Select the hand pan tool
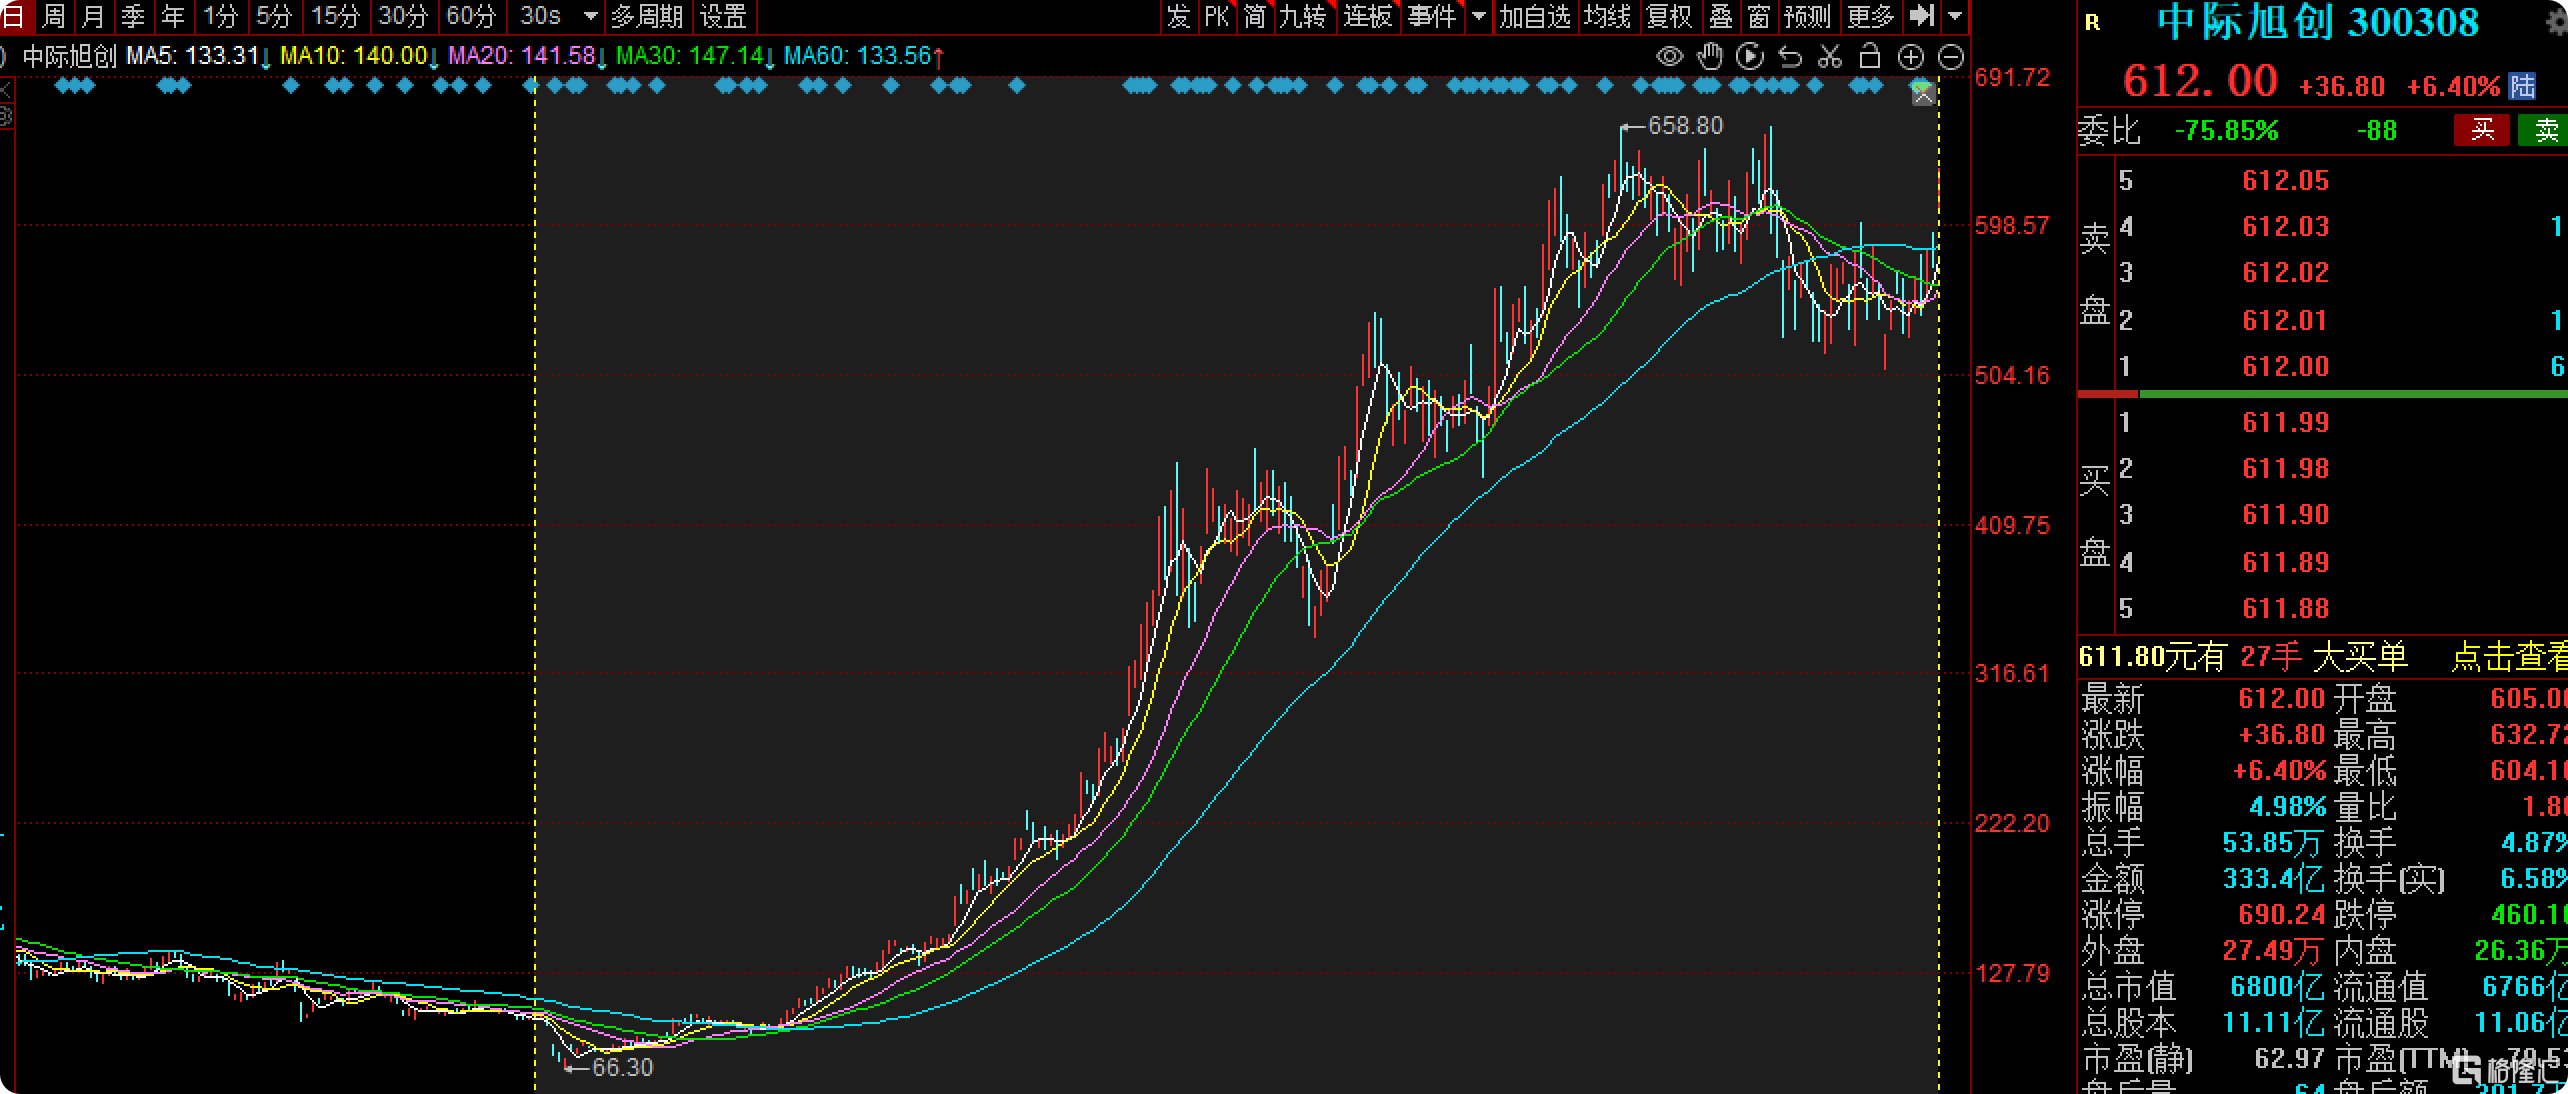The image size is (2568, 1094). tap(1710, 57)
